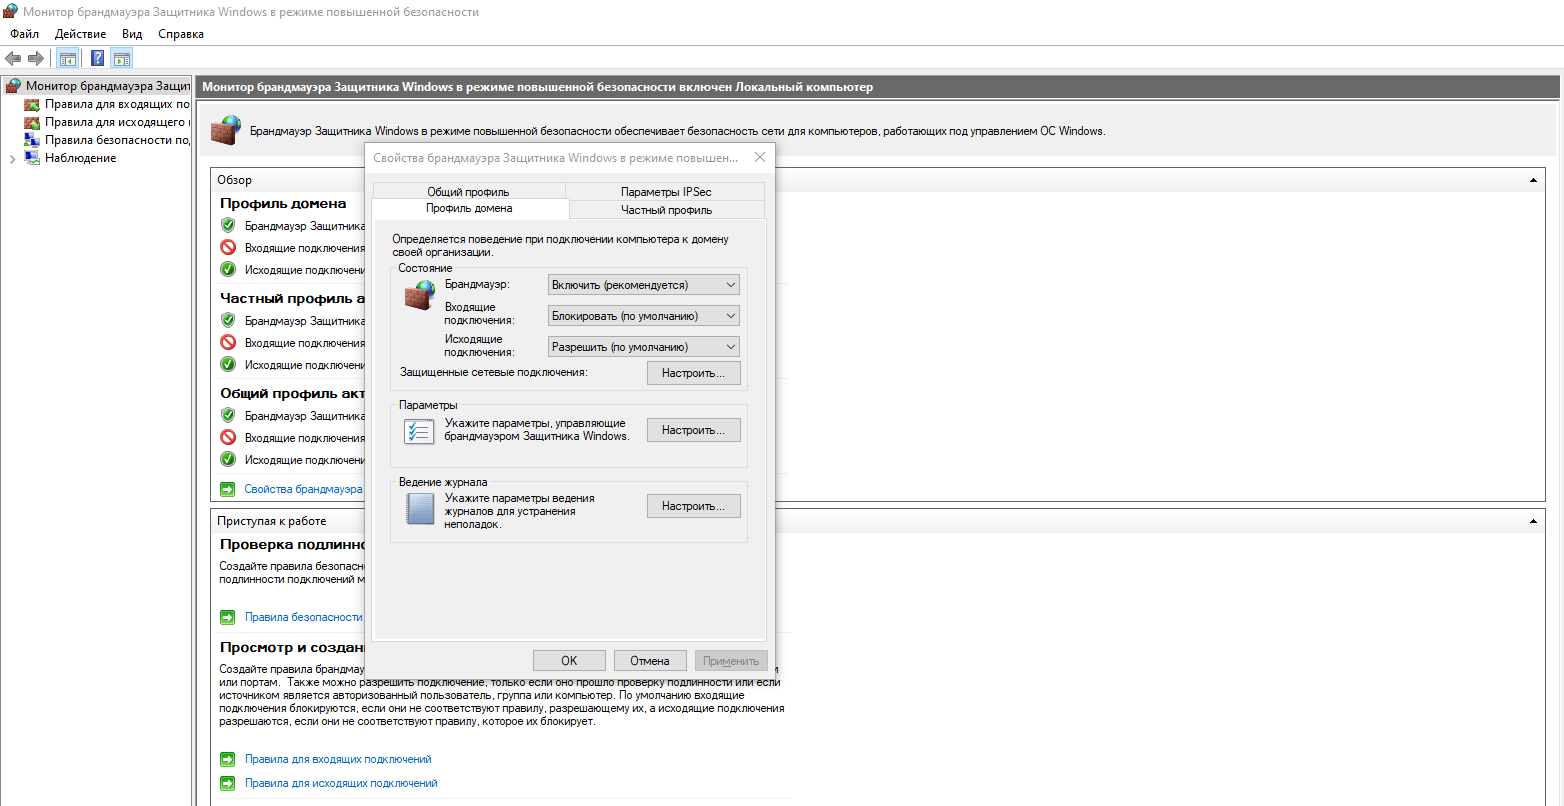Click the root firewall monitor icon in the tree
This screenshot has height=806, width=1564.
pos(13,86)
